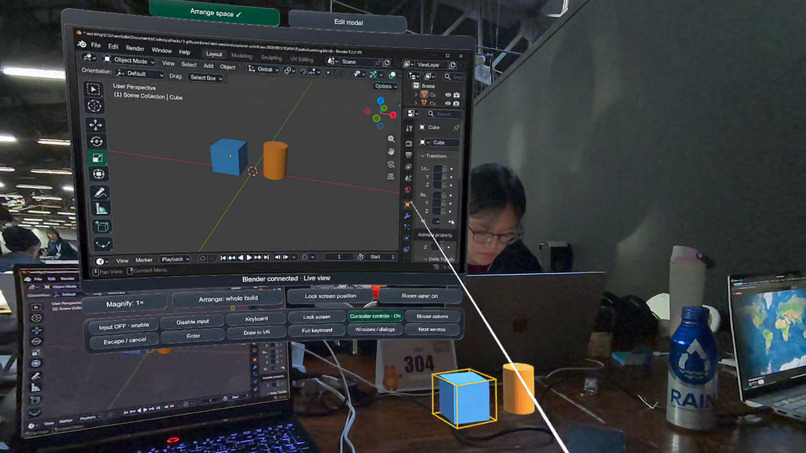
Task: Click the blue Z axis gizmo ball
Action: click(380, 101)
